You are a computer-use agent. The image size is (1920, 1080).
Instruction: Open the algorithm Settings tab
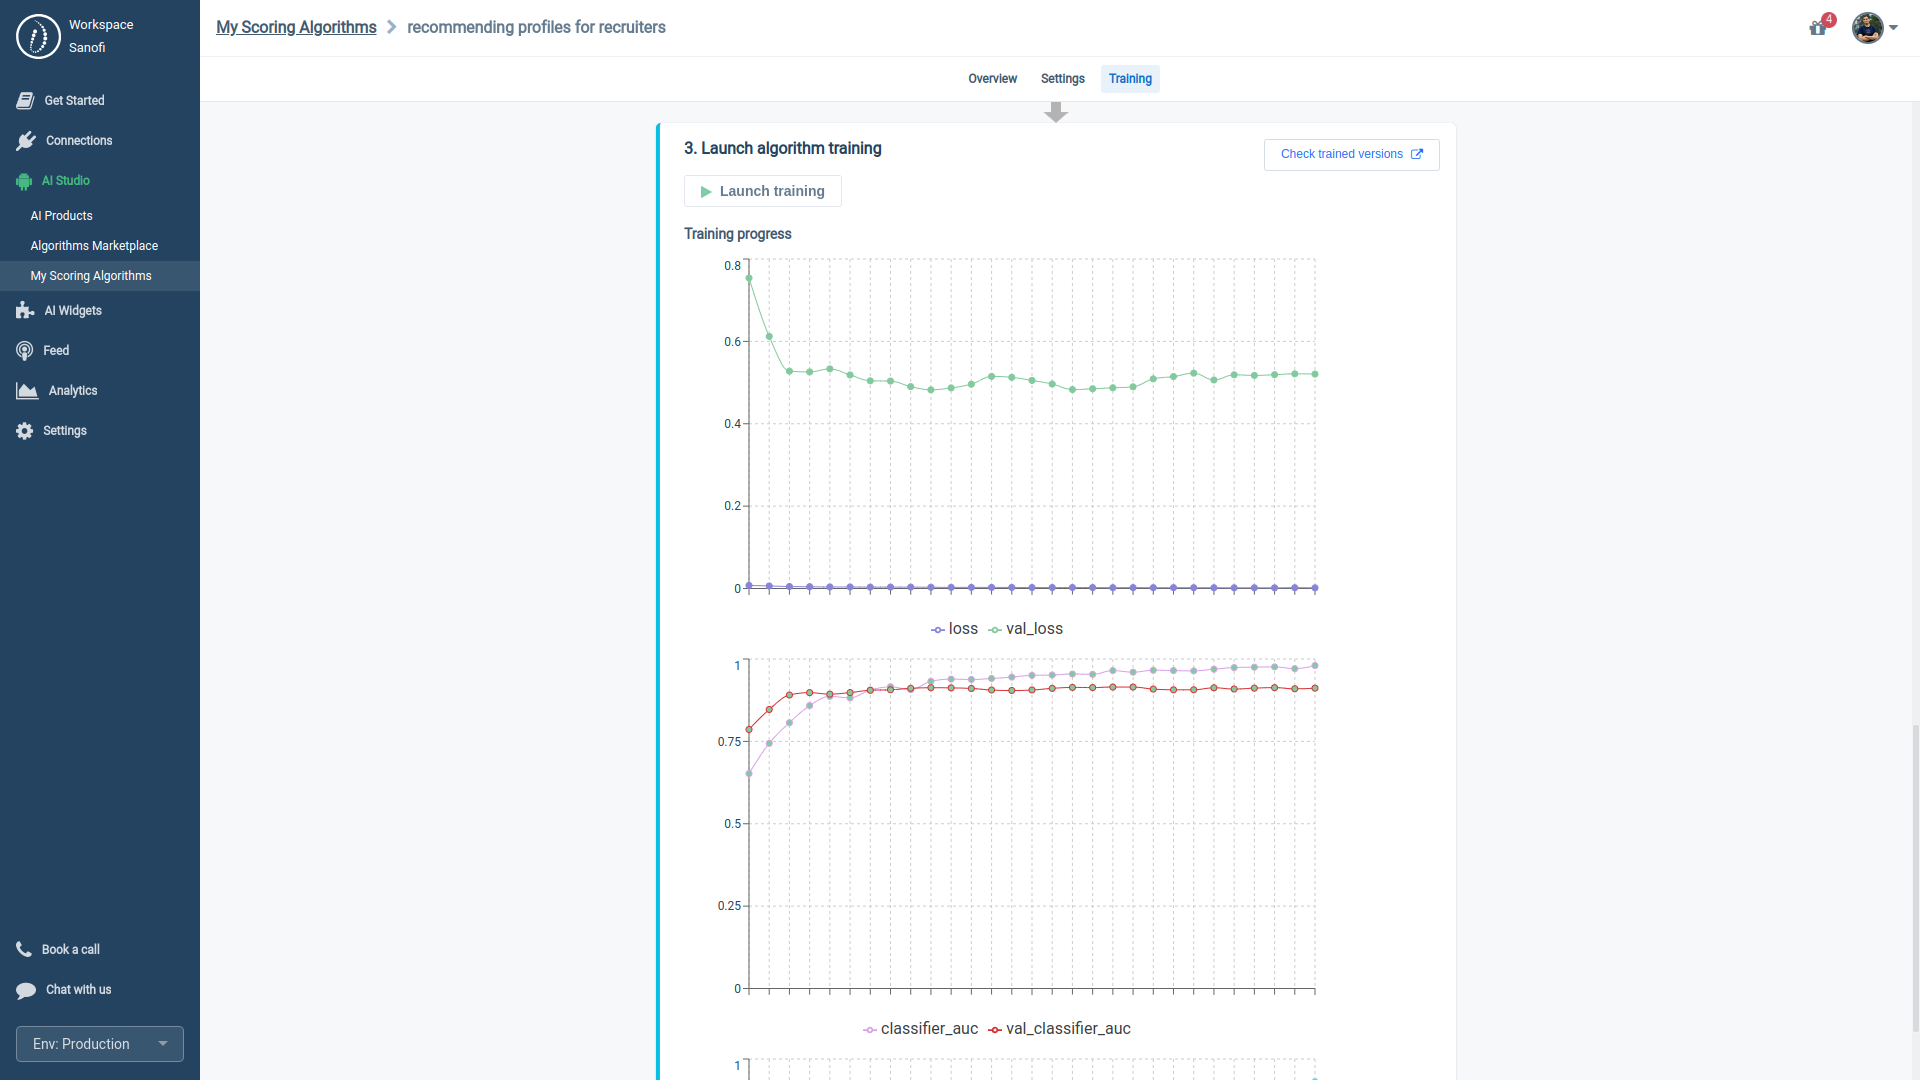pos(1062,79)
